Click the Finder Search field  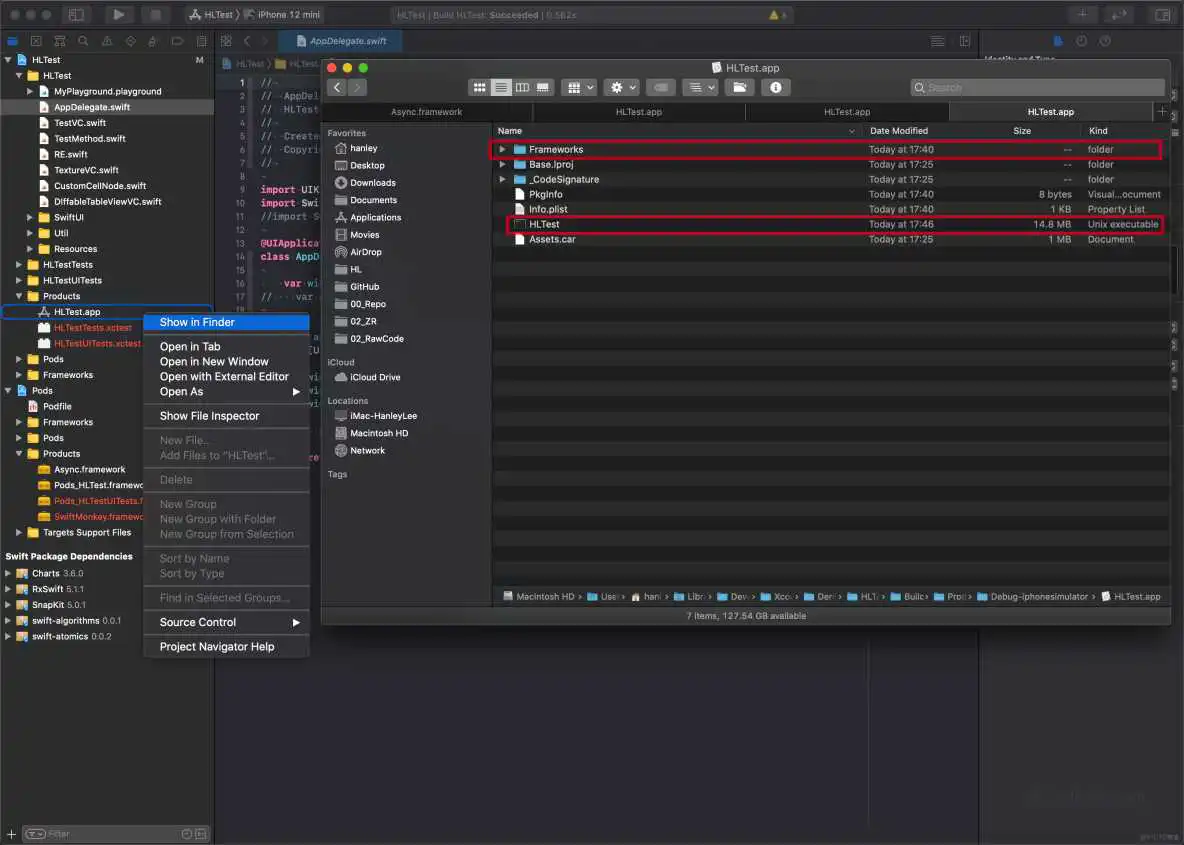pos(1038,88)
